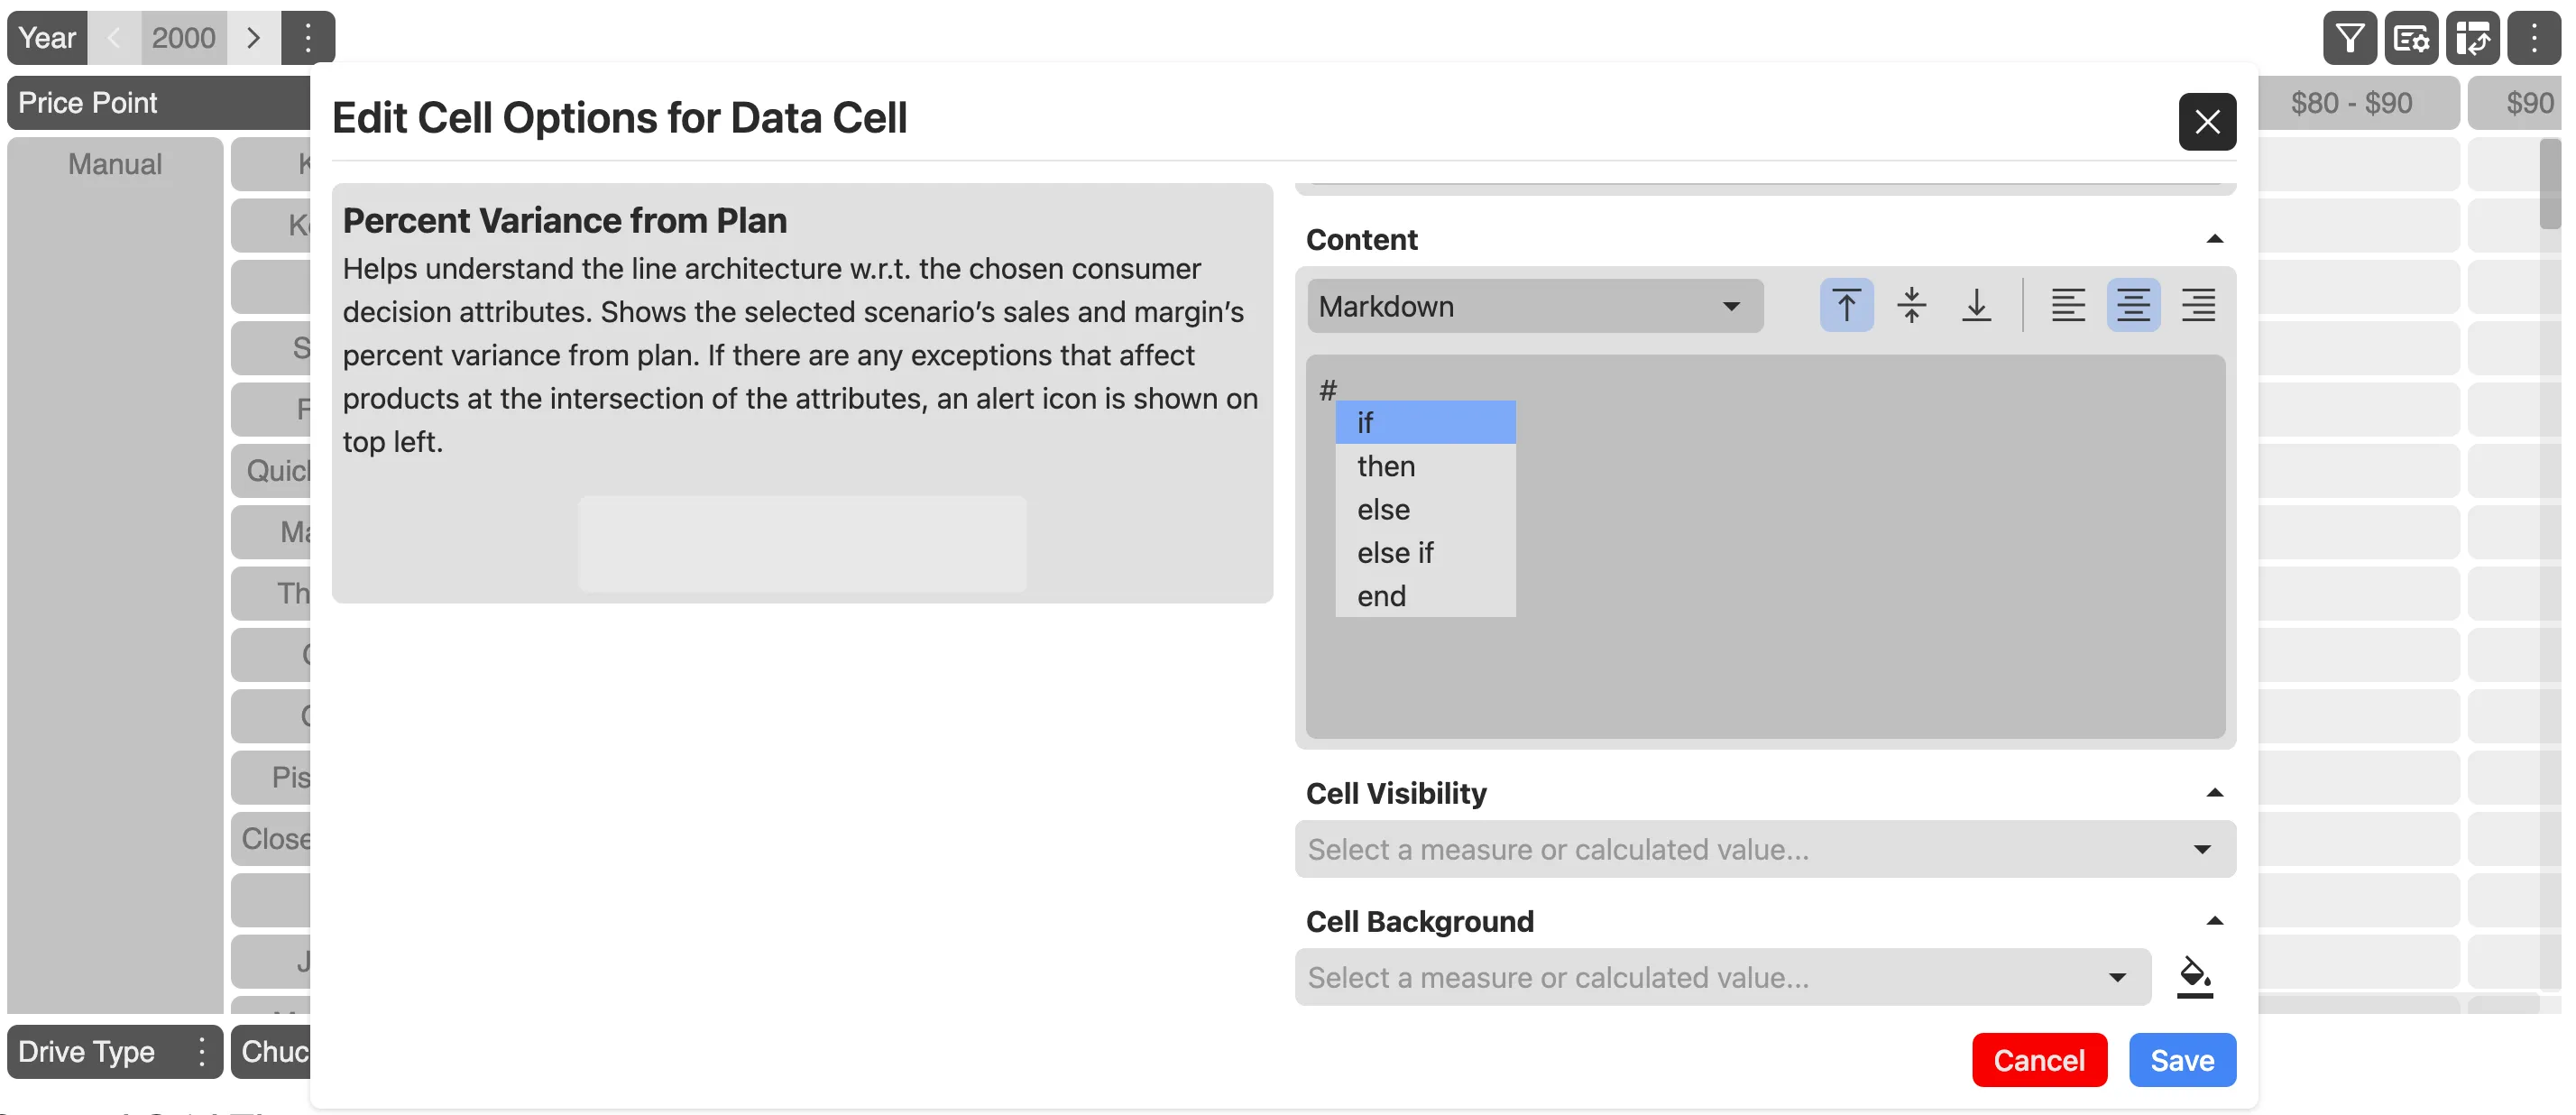Open the filter icon in the toolbar
2576x1115 pixels.
click(x=2349, y=38)
